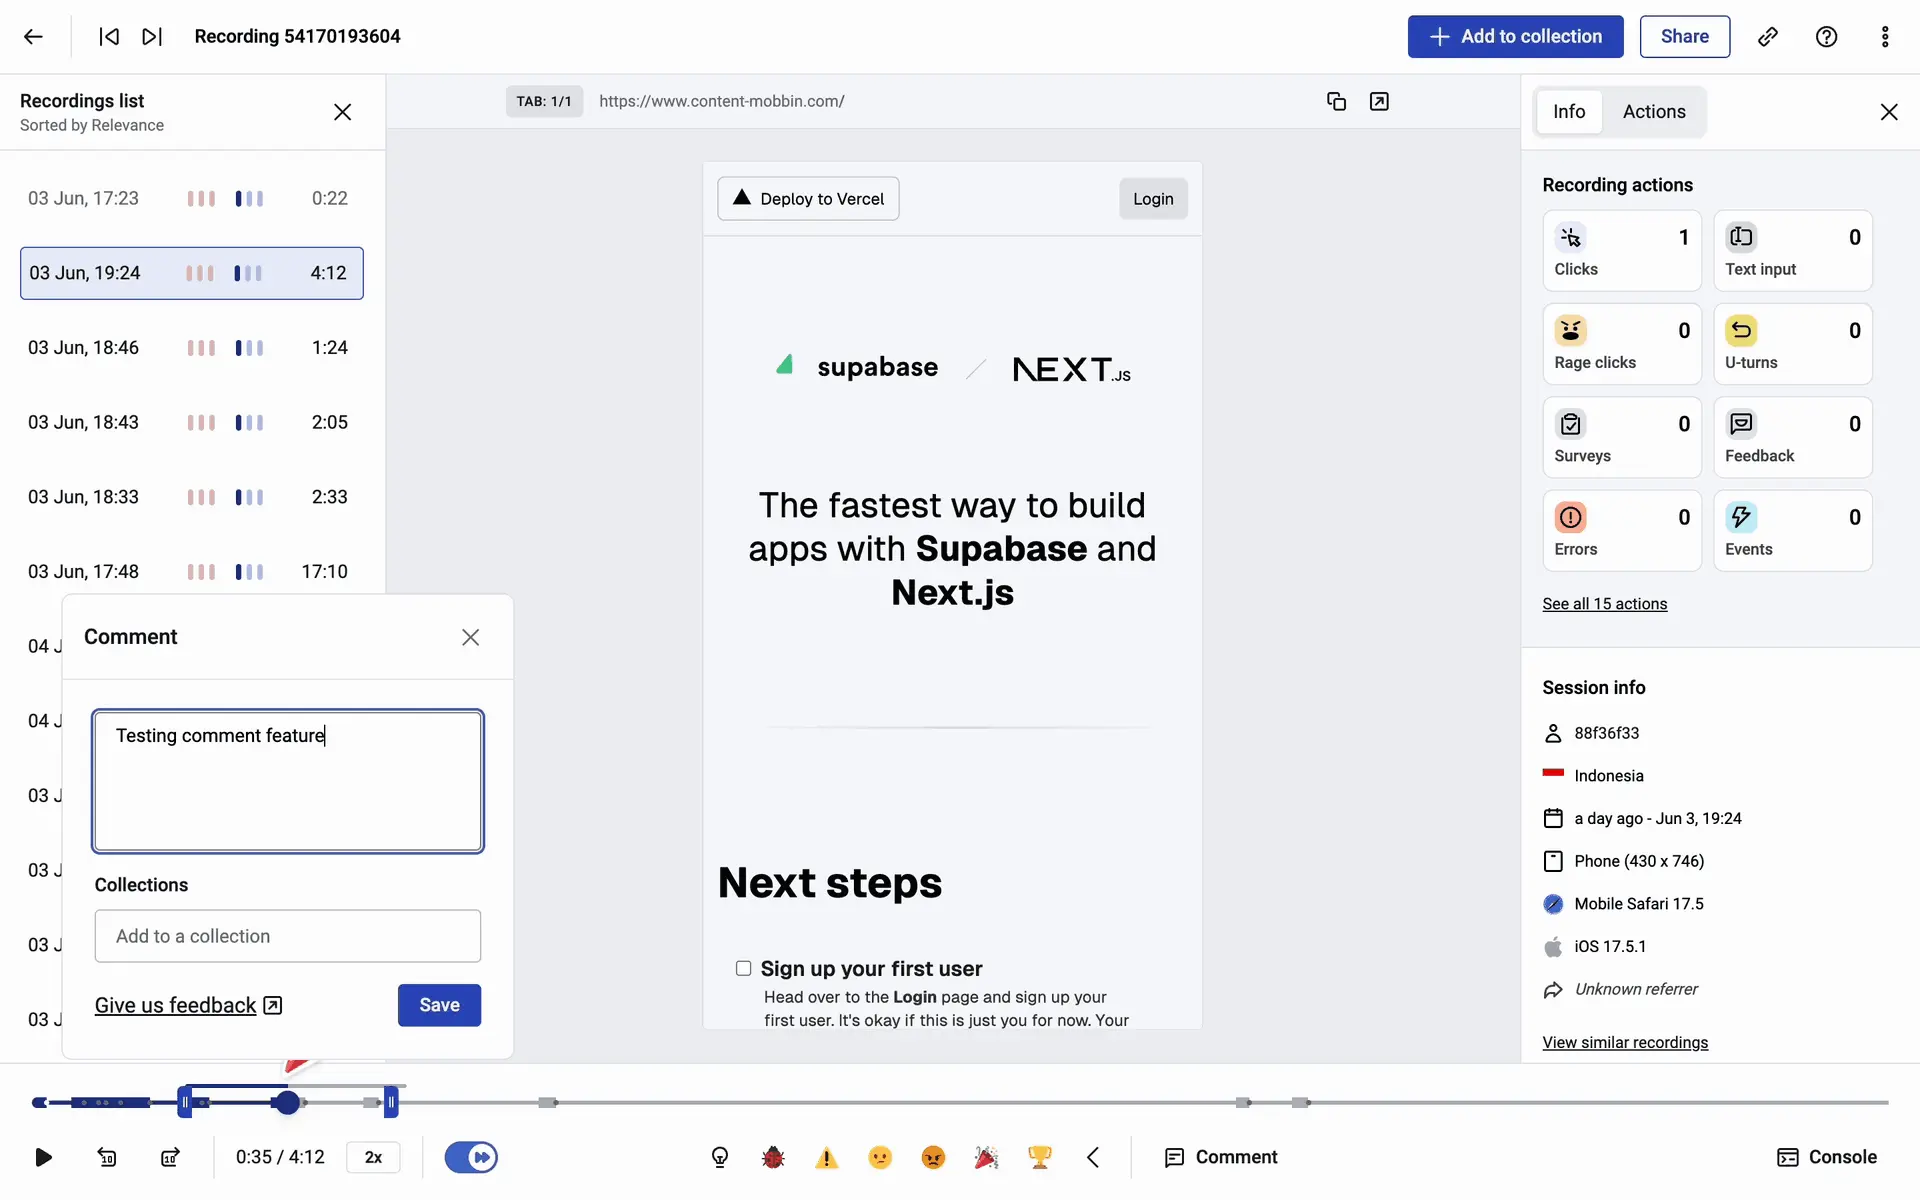The height and width of the screenshot is (1200, 1920).
Task: Click the trophy reaction icon
Action: click(x=1039, y=1157)
